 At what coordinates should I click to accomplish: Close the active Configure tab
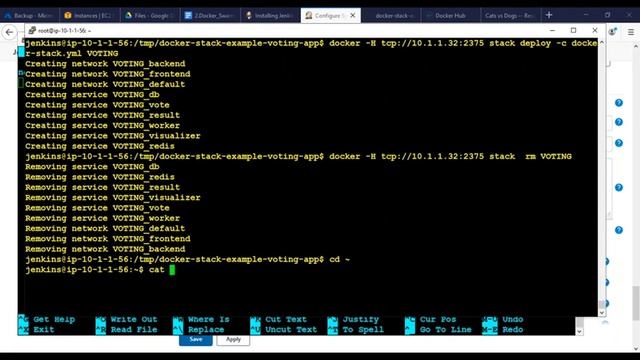(353, 16)
